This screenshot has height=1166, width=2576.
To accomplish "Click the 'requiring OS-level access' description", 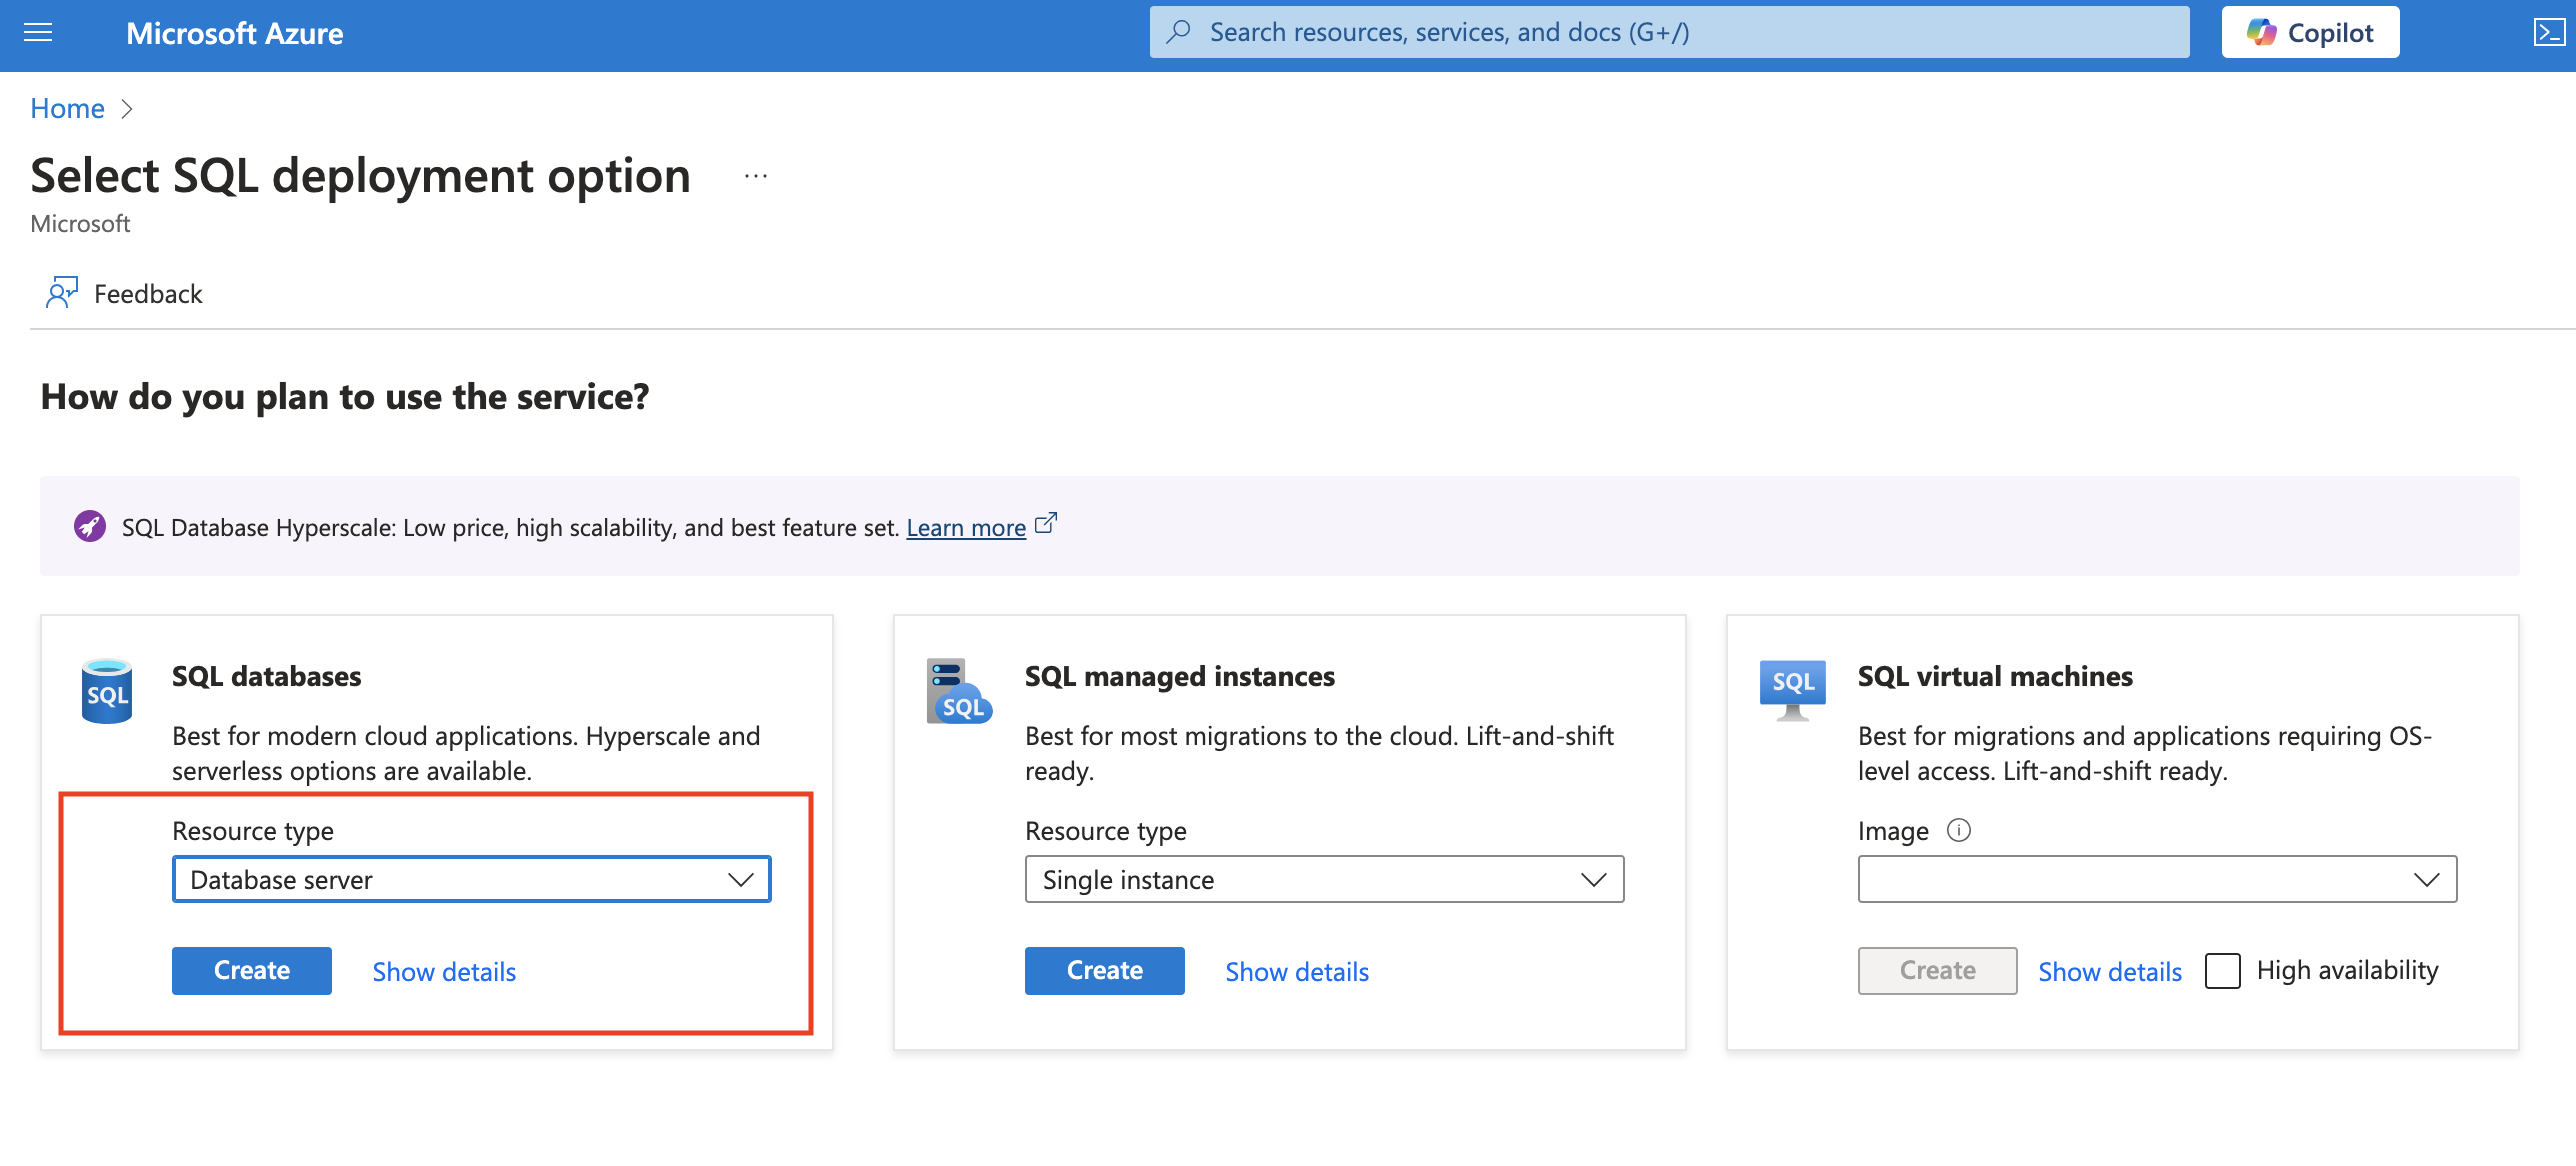I will pyautogui.click(x=2145, y=753).
